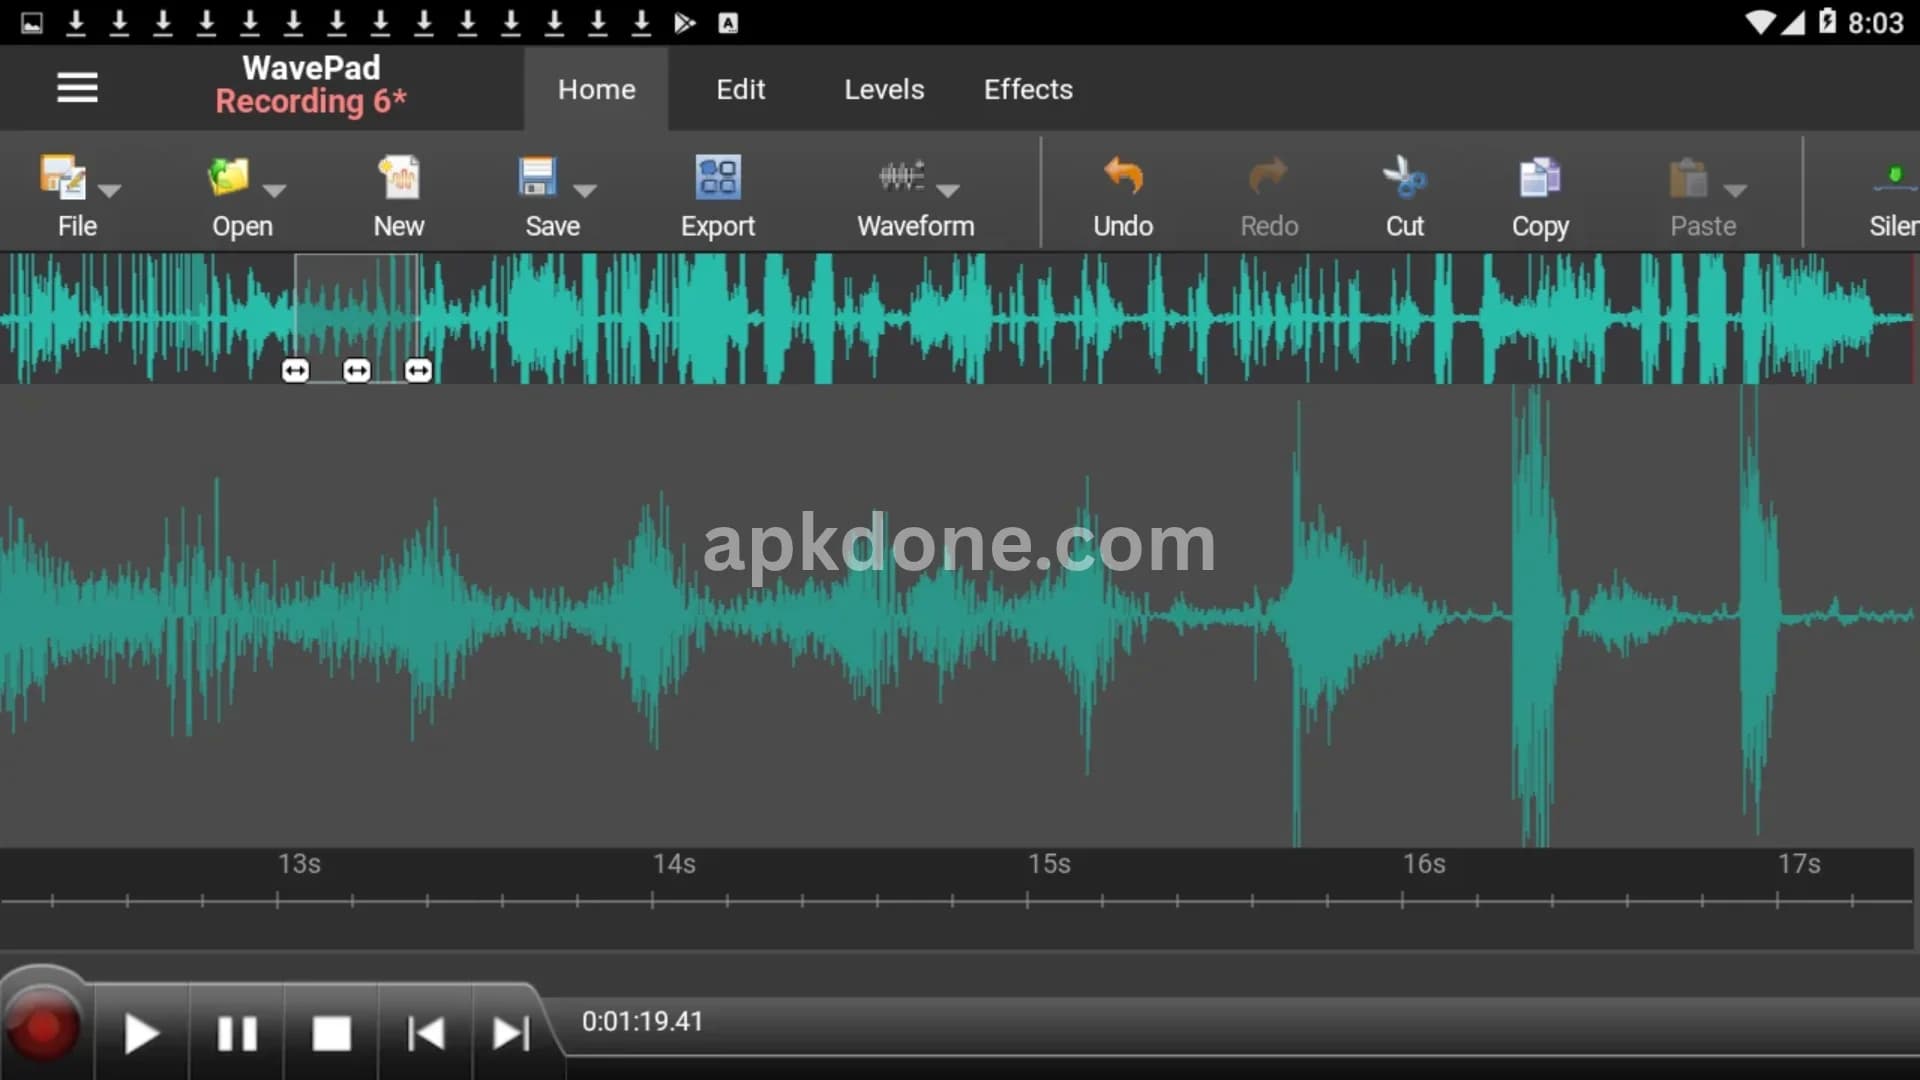Viewport: 1920px width, 1080px height.
Task: Click the 16s timeline marker
Action: (1424, 863)
